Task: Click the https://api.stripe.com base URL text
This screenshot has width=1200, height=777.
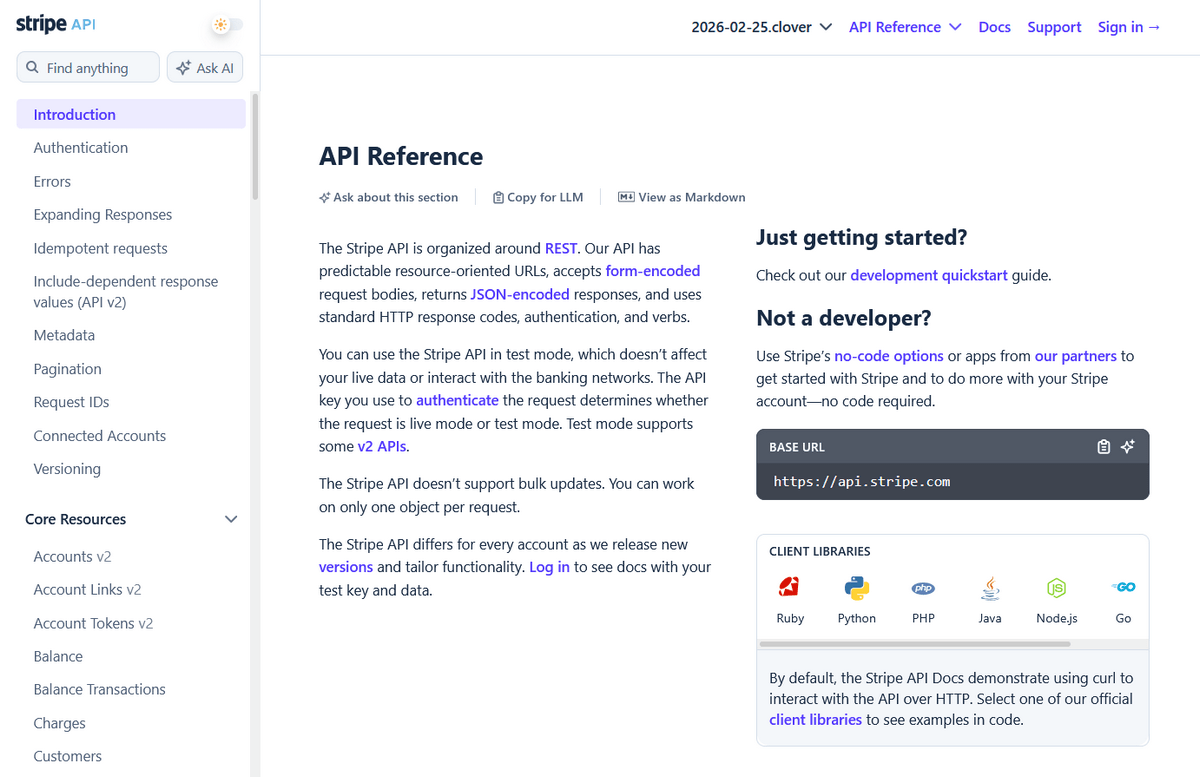Action: [862, 481]
